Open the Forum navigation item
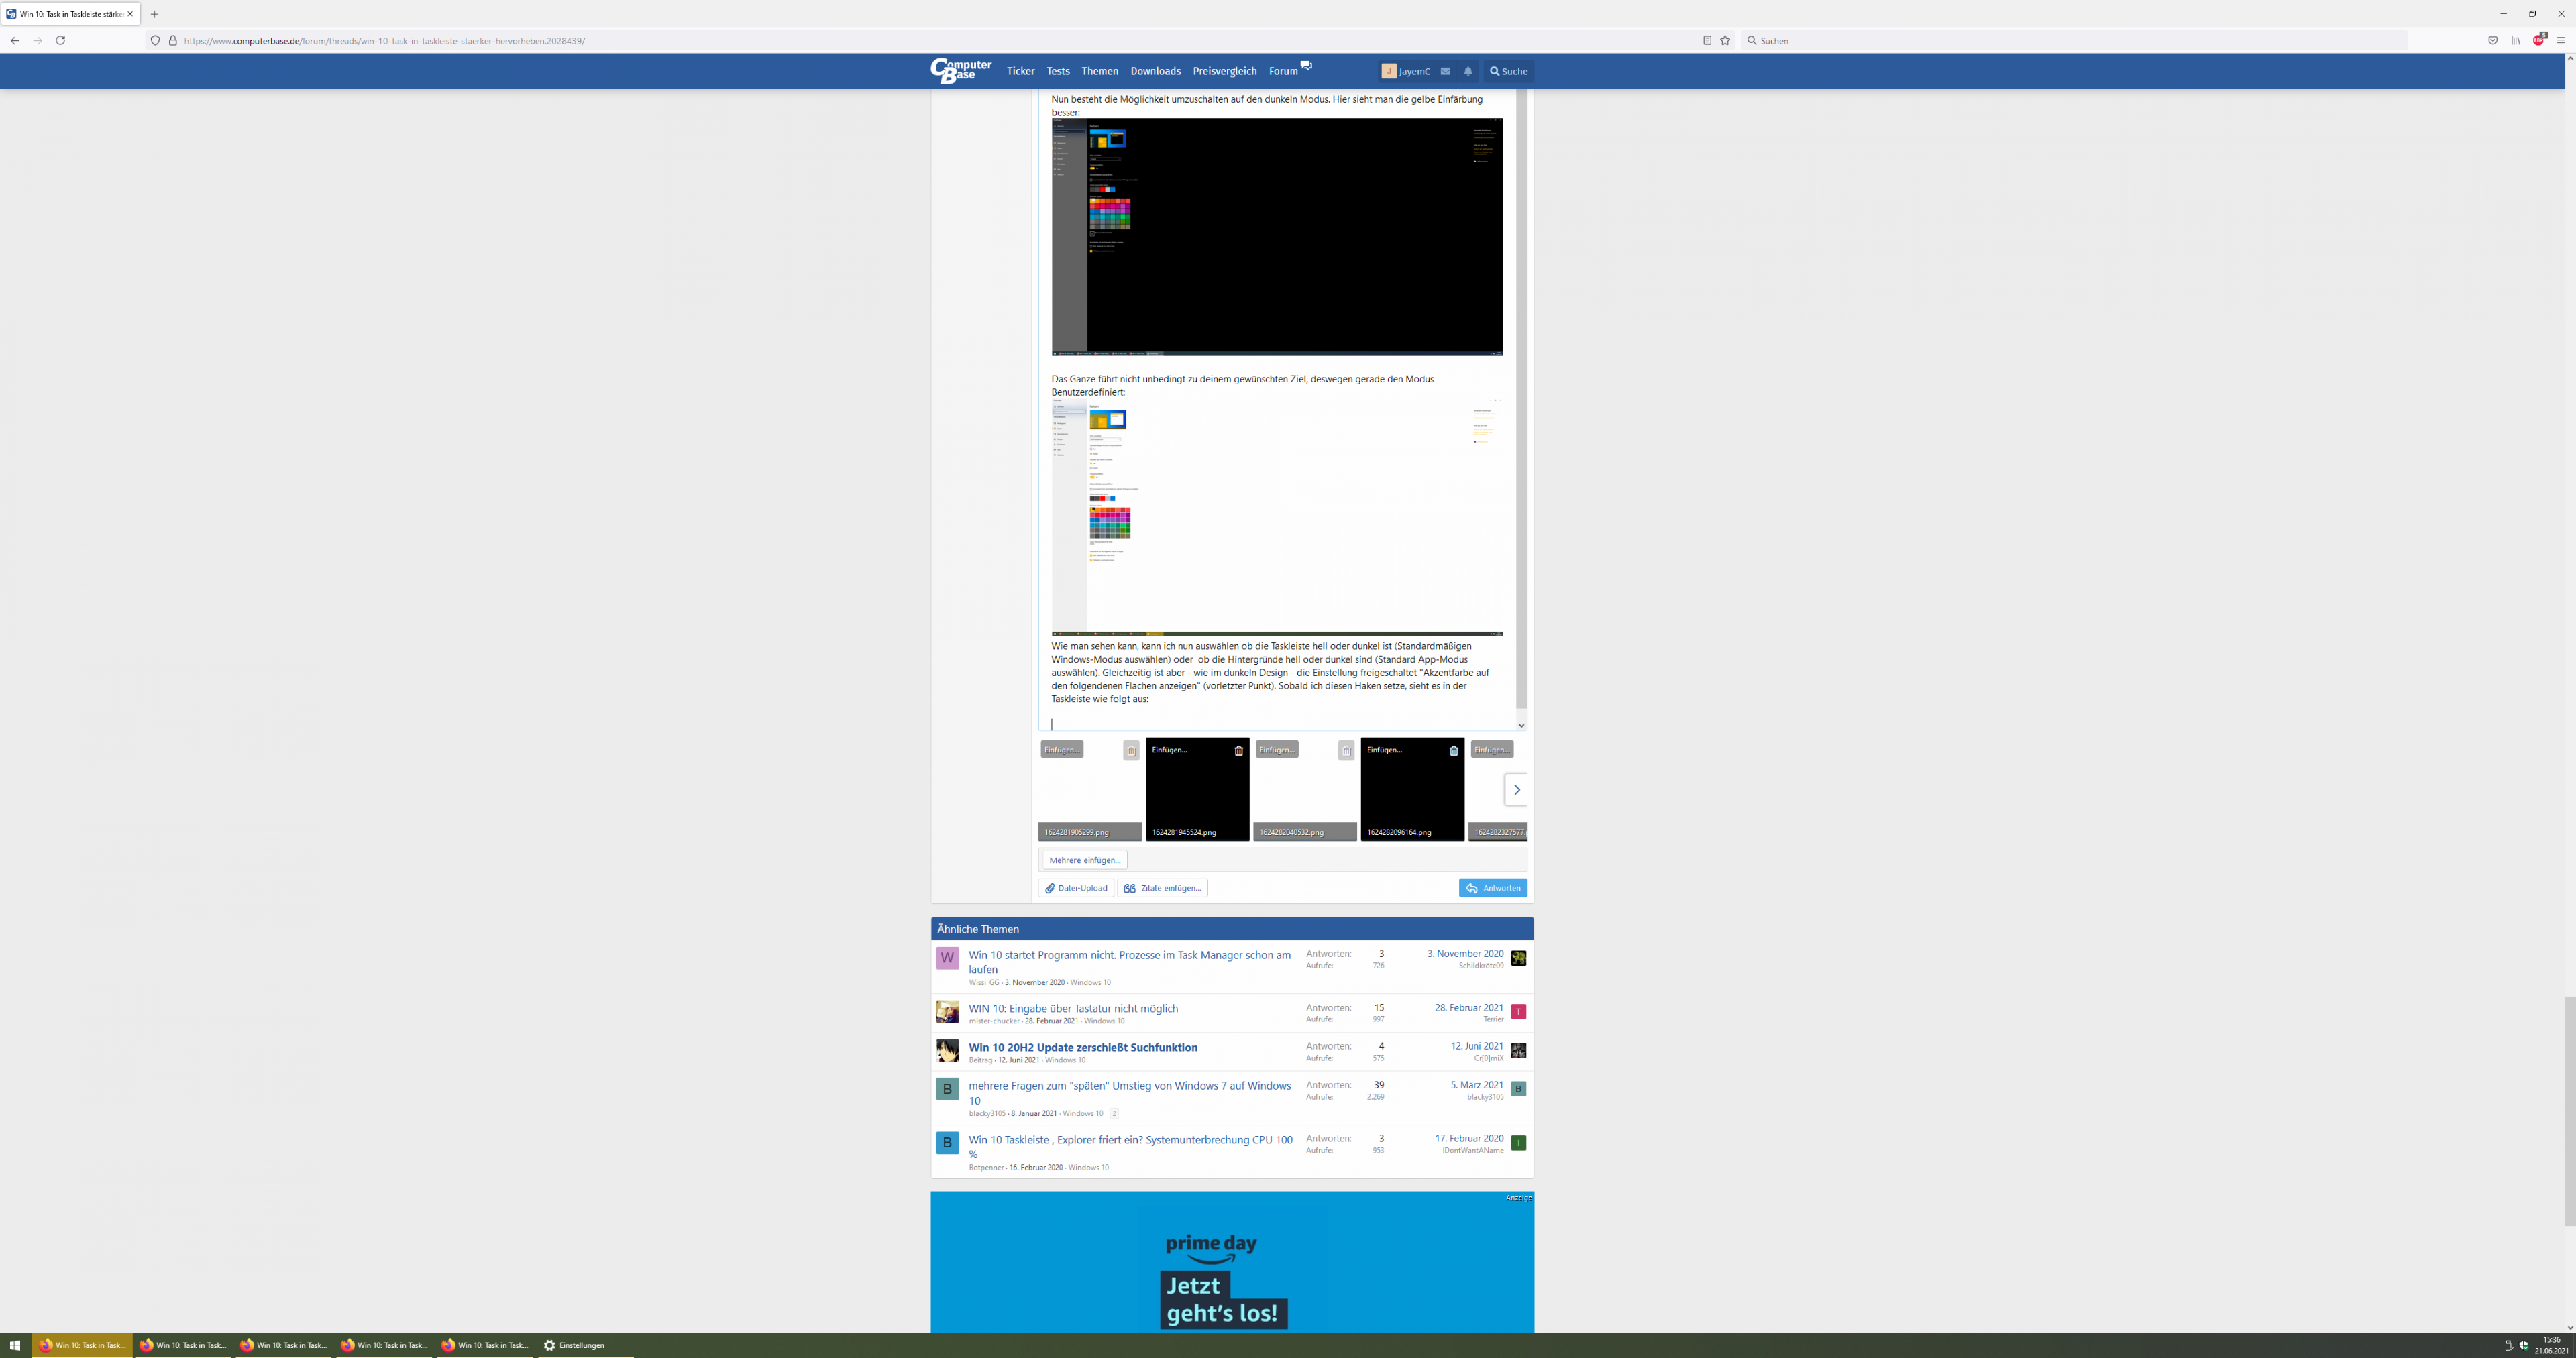The width and height of the screenshot is (2576, 1358). pyautogui.click(x=1283, y=71)
